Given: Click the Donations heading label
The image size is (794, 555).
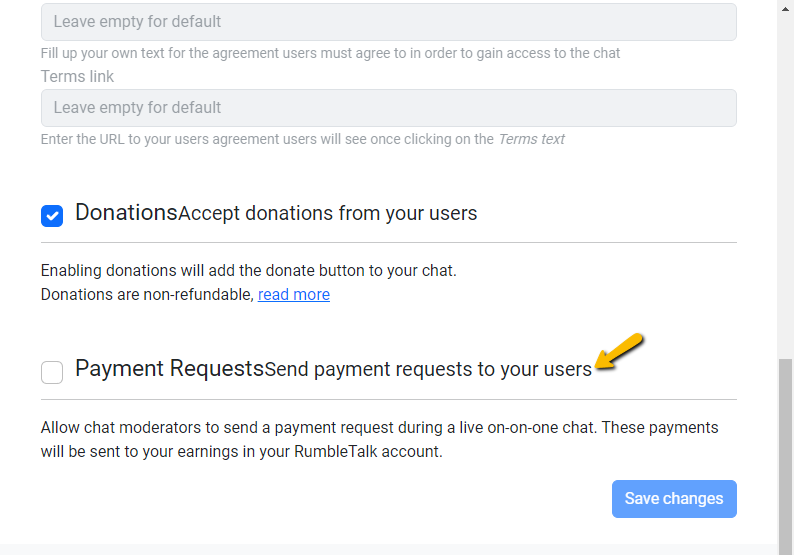Looking at the screenshot, I should [126, 212].
